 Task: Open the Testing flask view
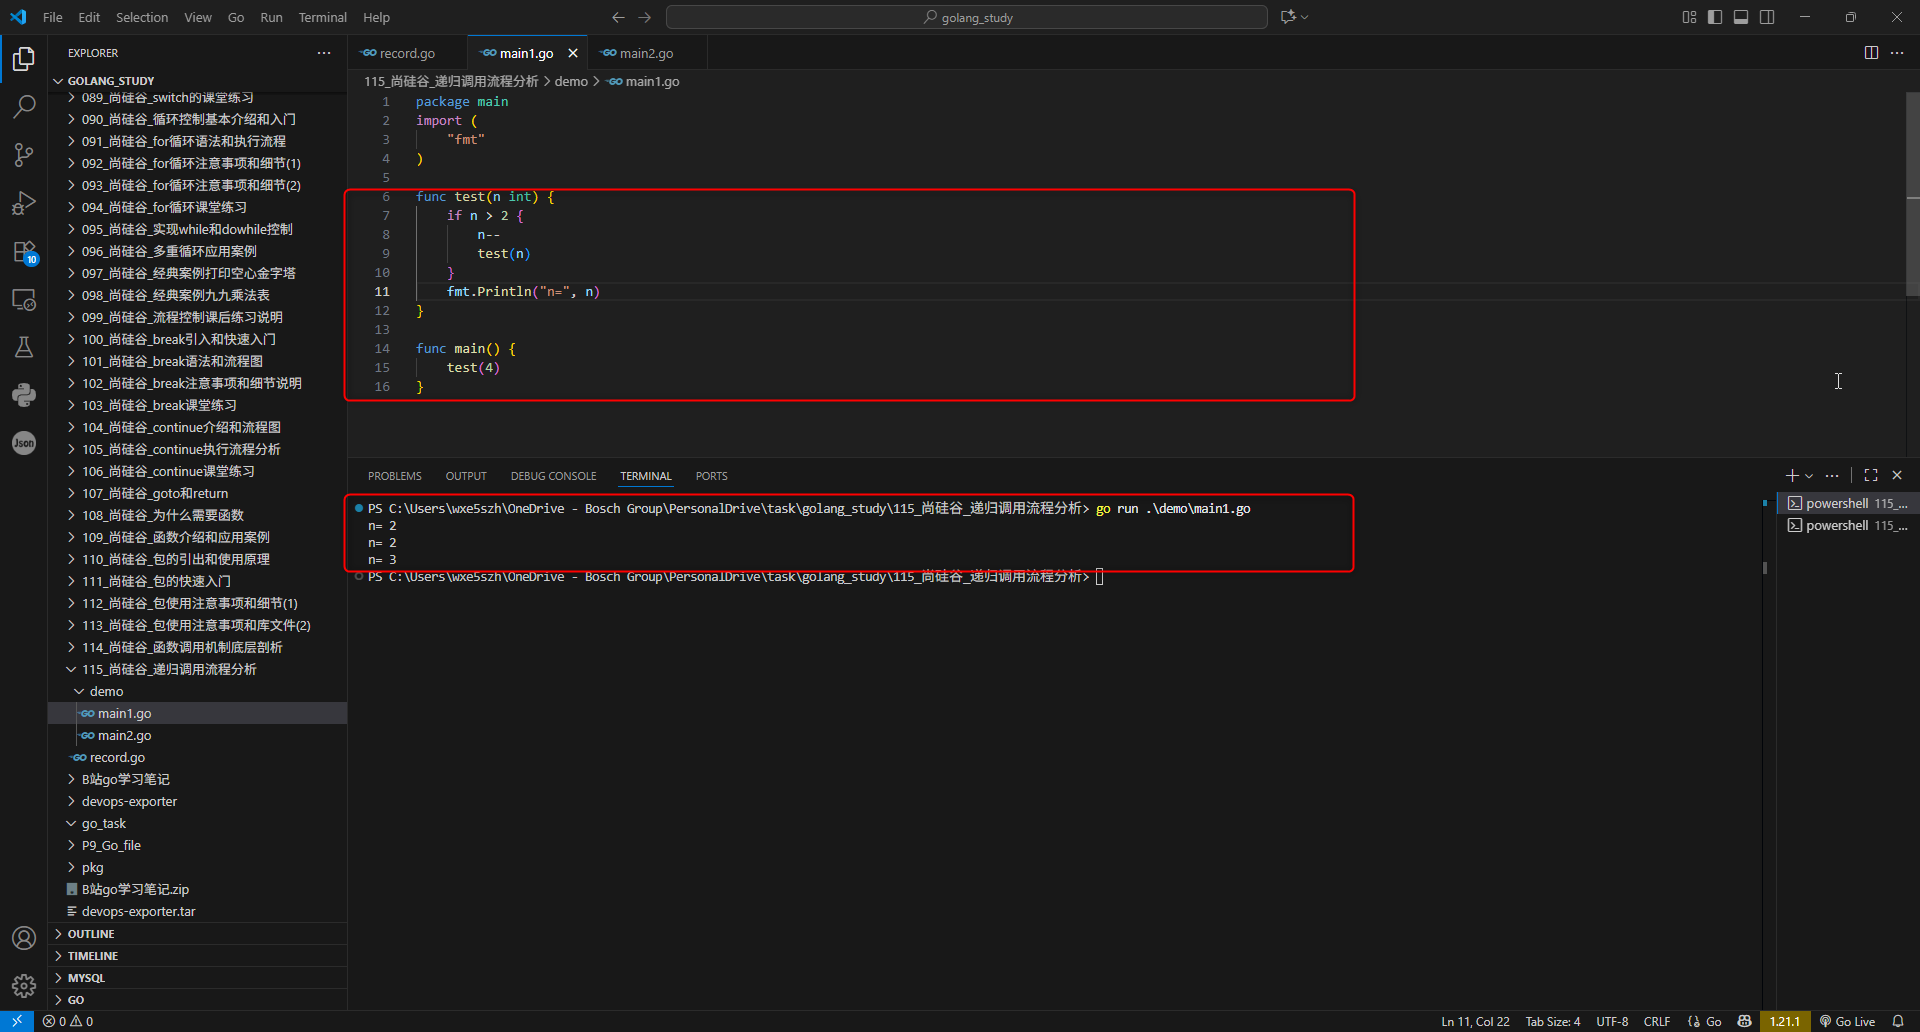[x=24, y=347]
